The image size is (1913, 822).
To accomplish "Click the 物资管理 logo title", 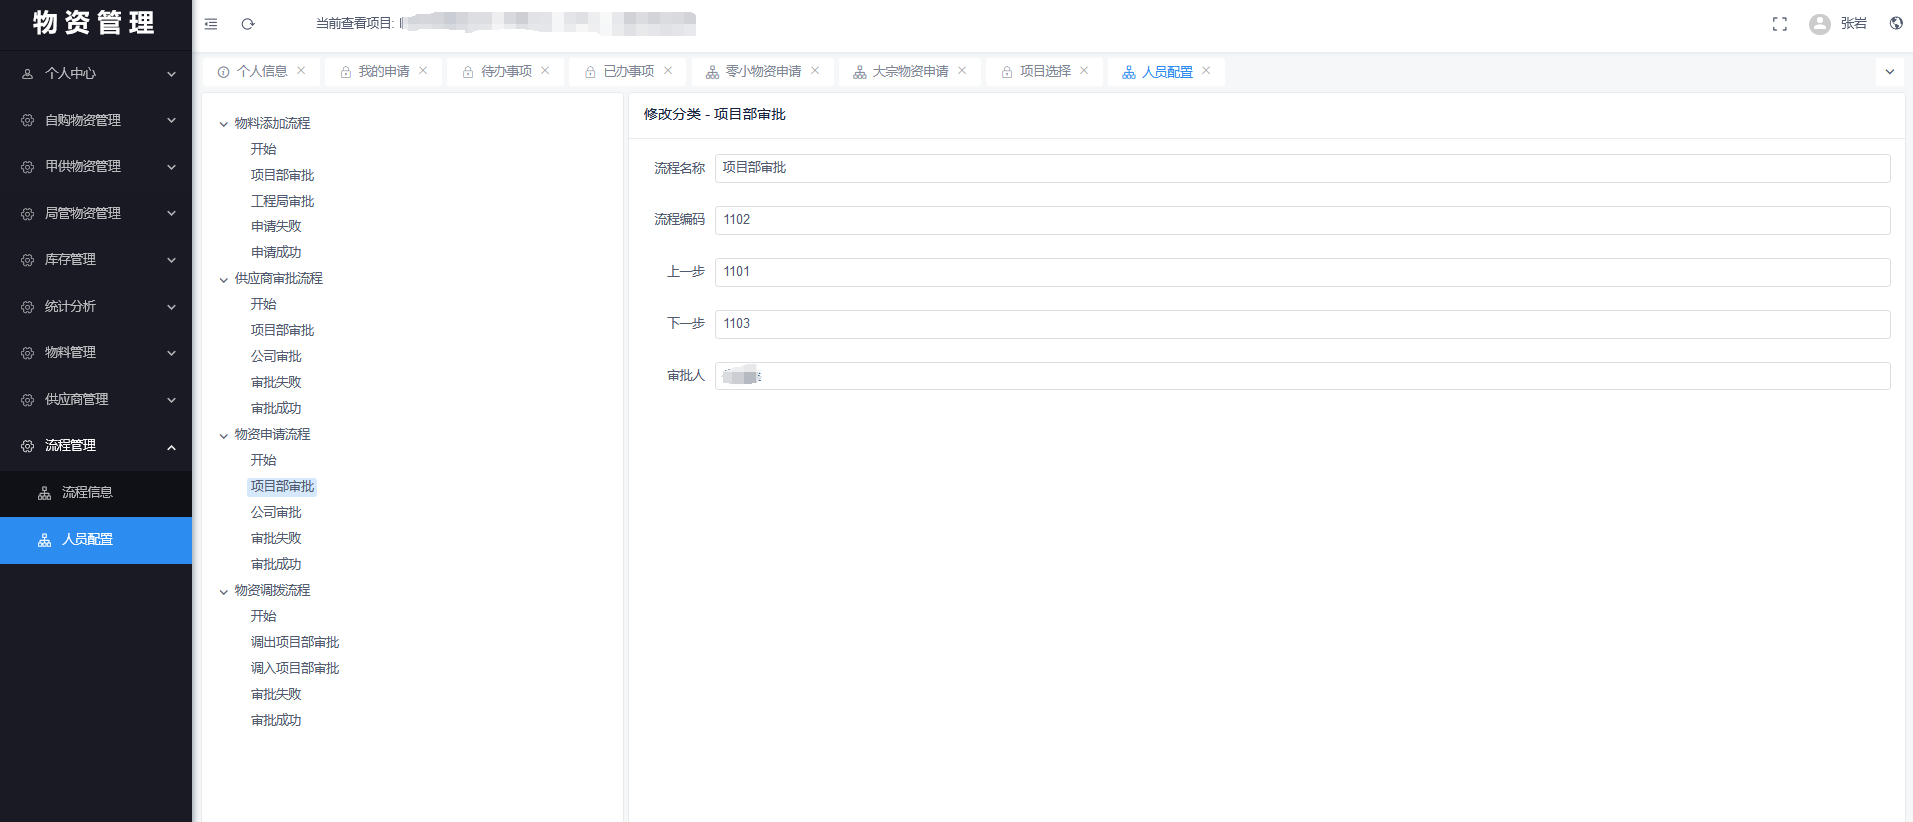I will pos(94,23).
